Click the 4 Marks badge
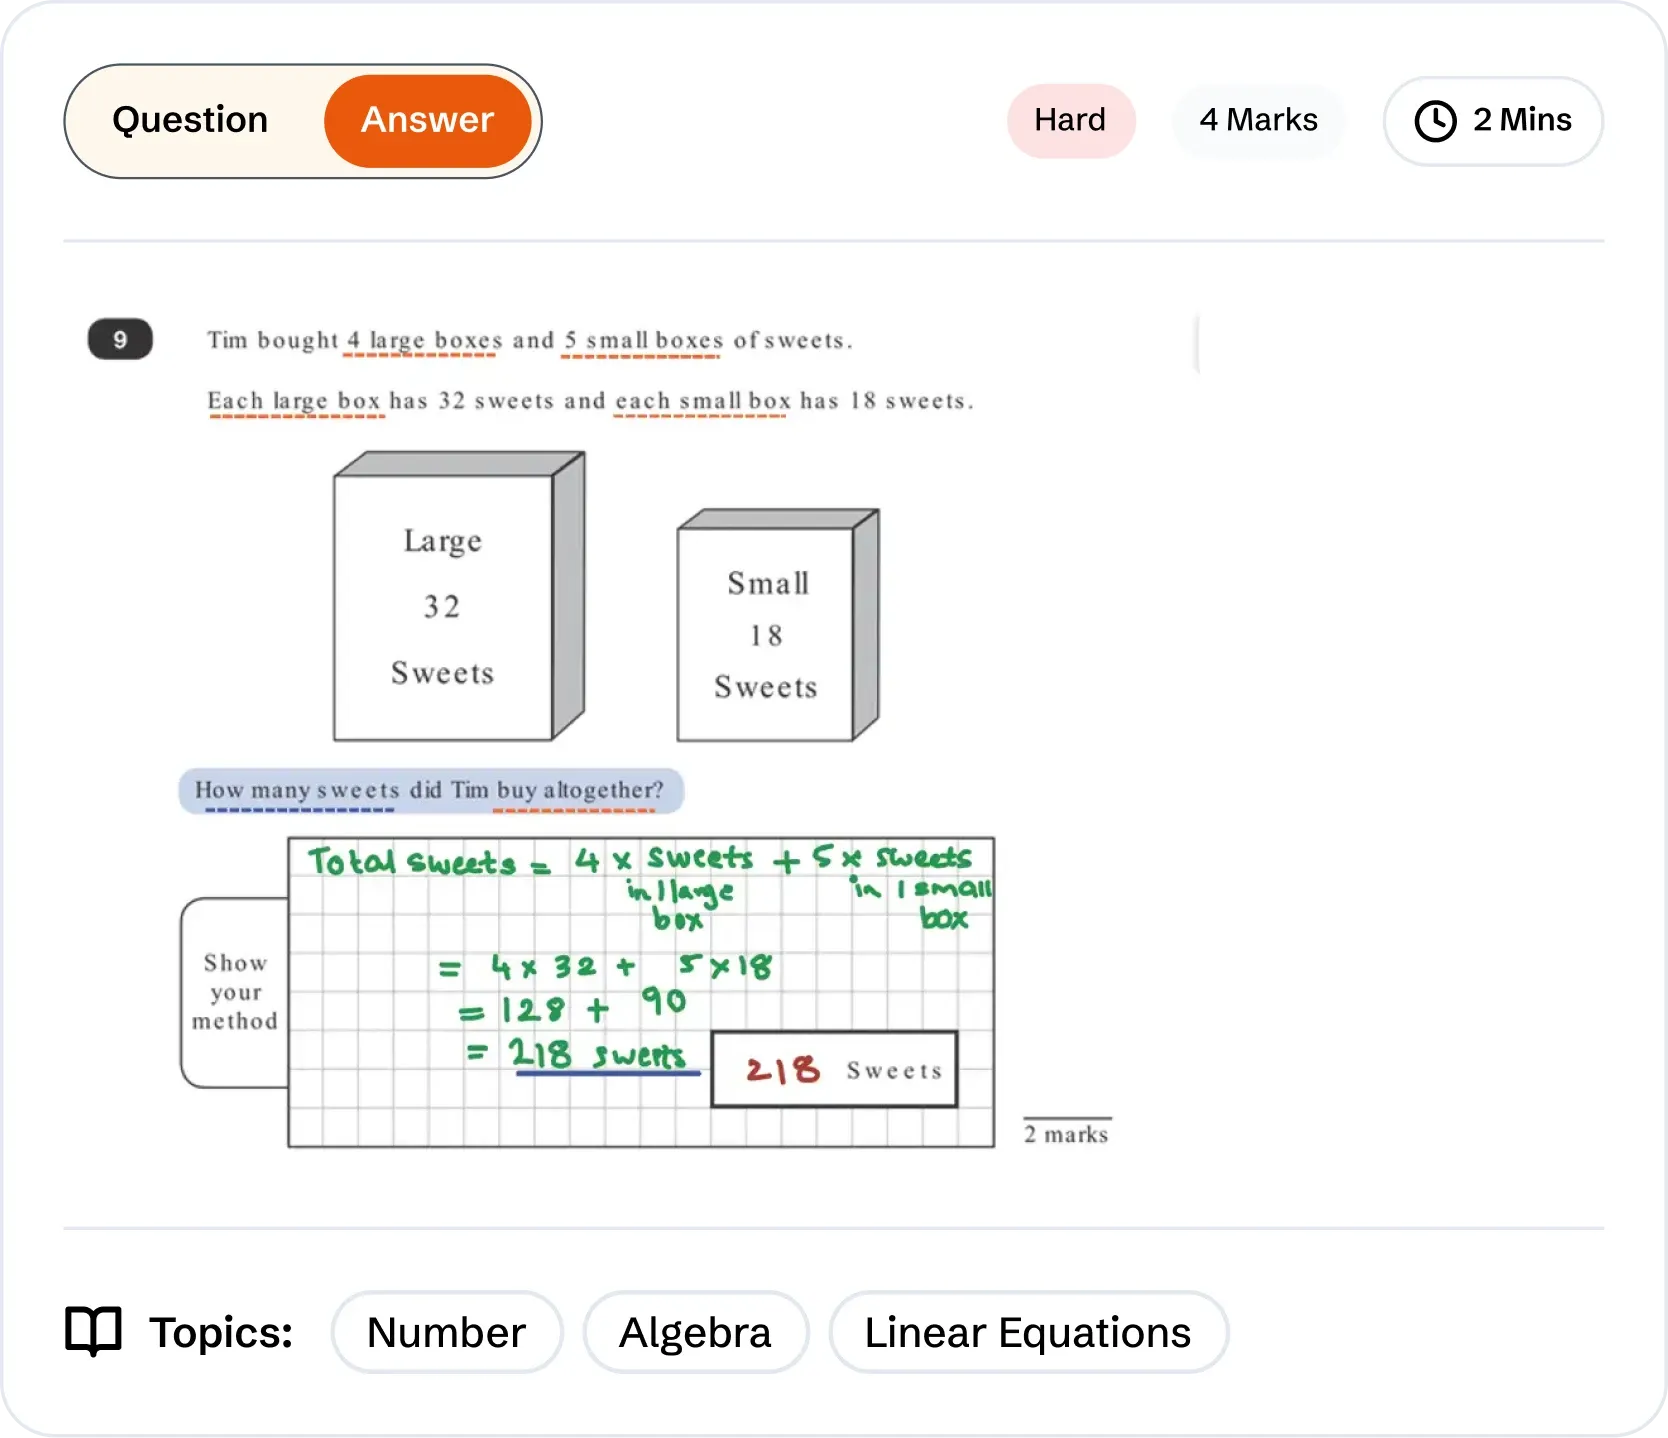The width and height of the screenshot is (1668, 1438). click(1258, 120)
